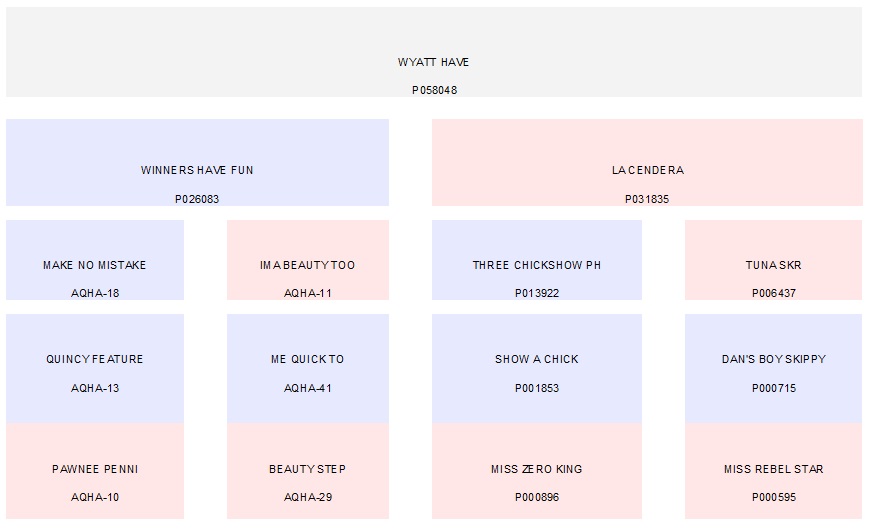Click the AQHA-18 registration label

pyautogui.click(x=95, y=294)
